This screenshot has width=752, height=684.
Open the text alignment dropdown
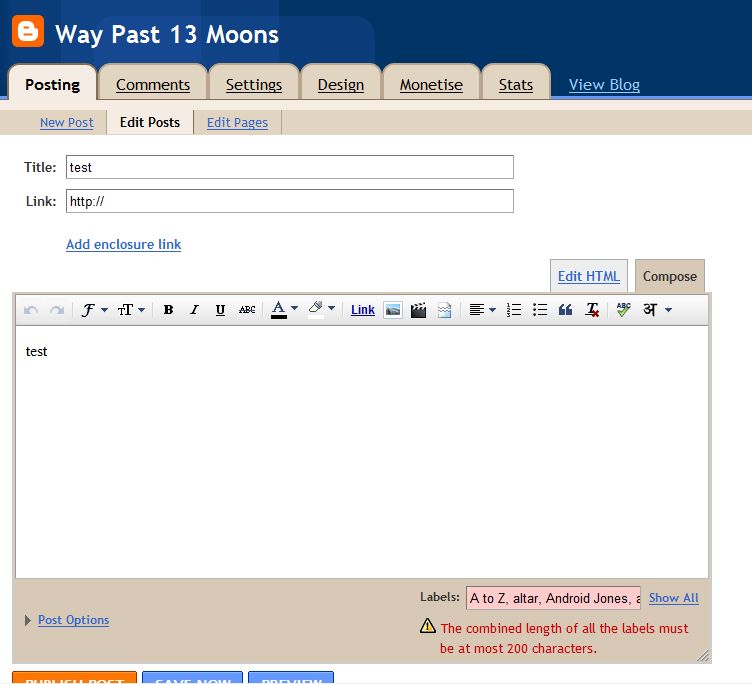pyautogui.click(x=482, y=310)
